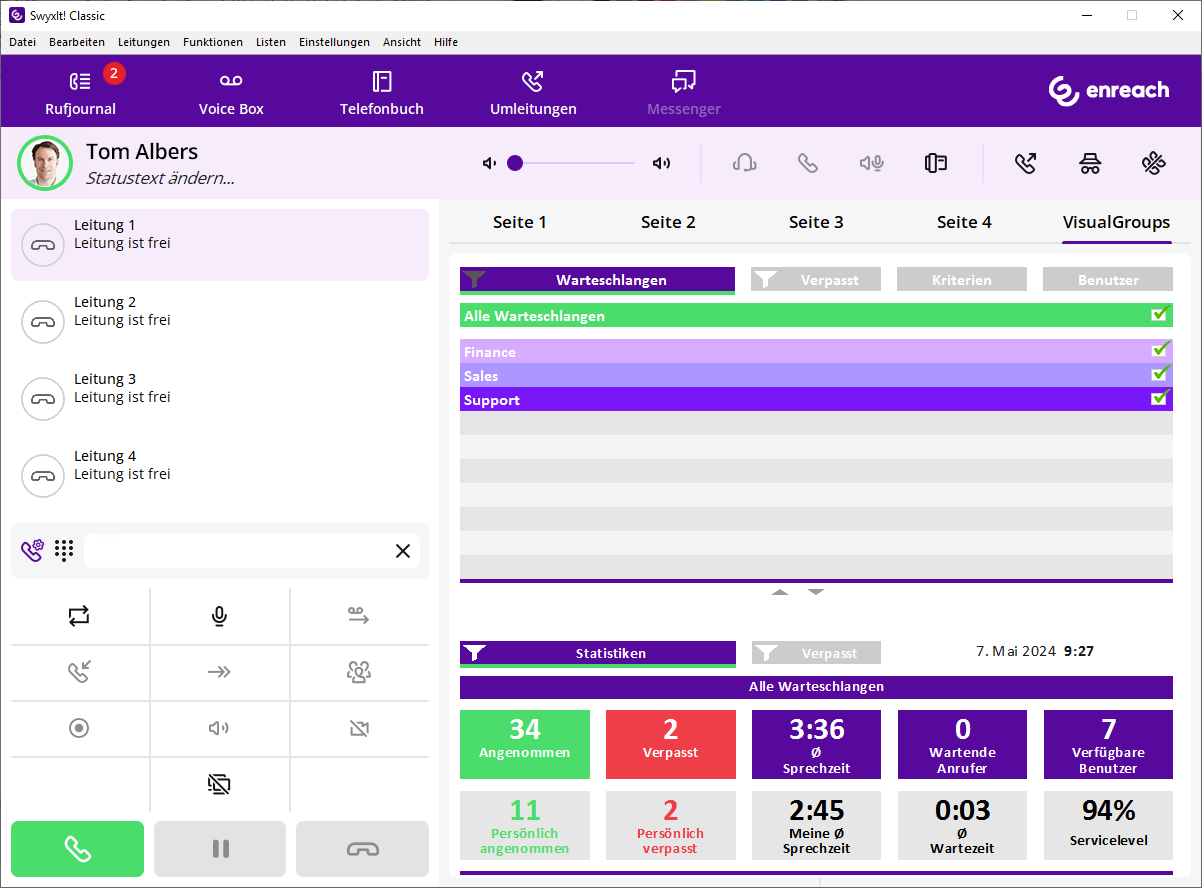Toggle the Support queue checkbox

1160,398
